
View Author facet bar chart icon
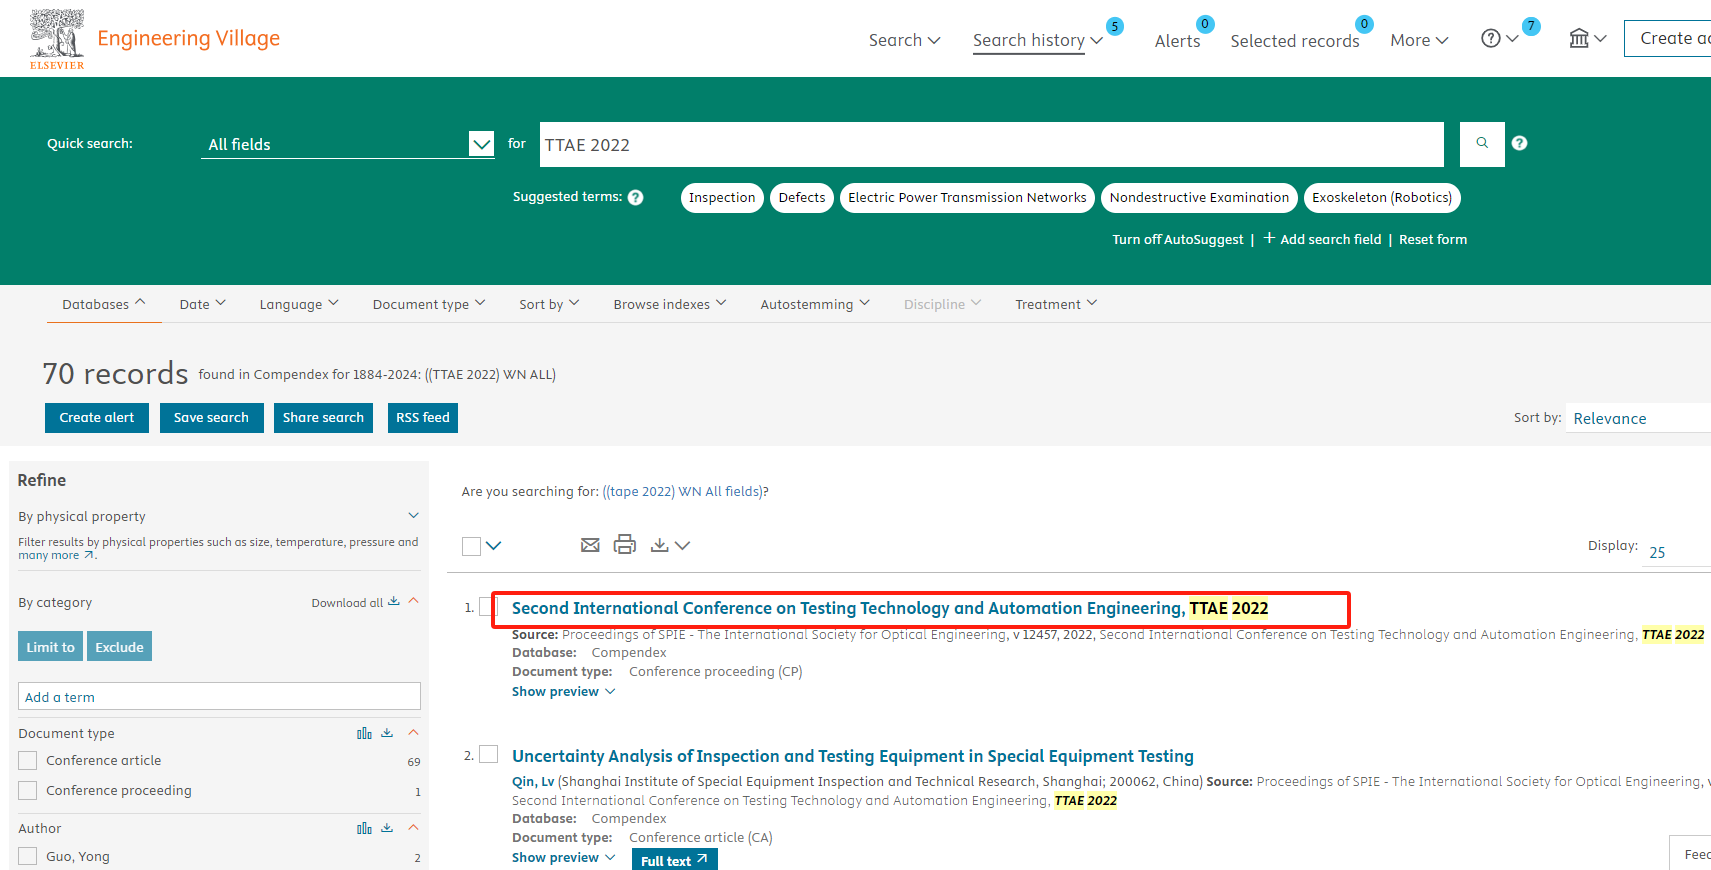coord(364,828)
